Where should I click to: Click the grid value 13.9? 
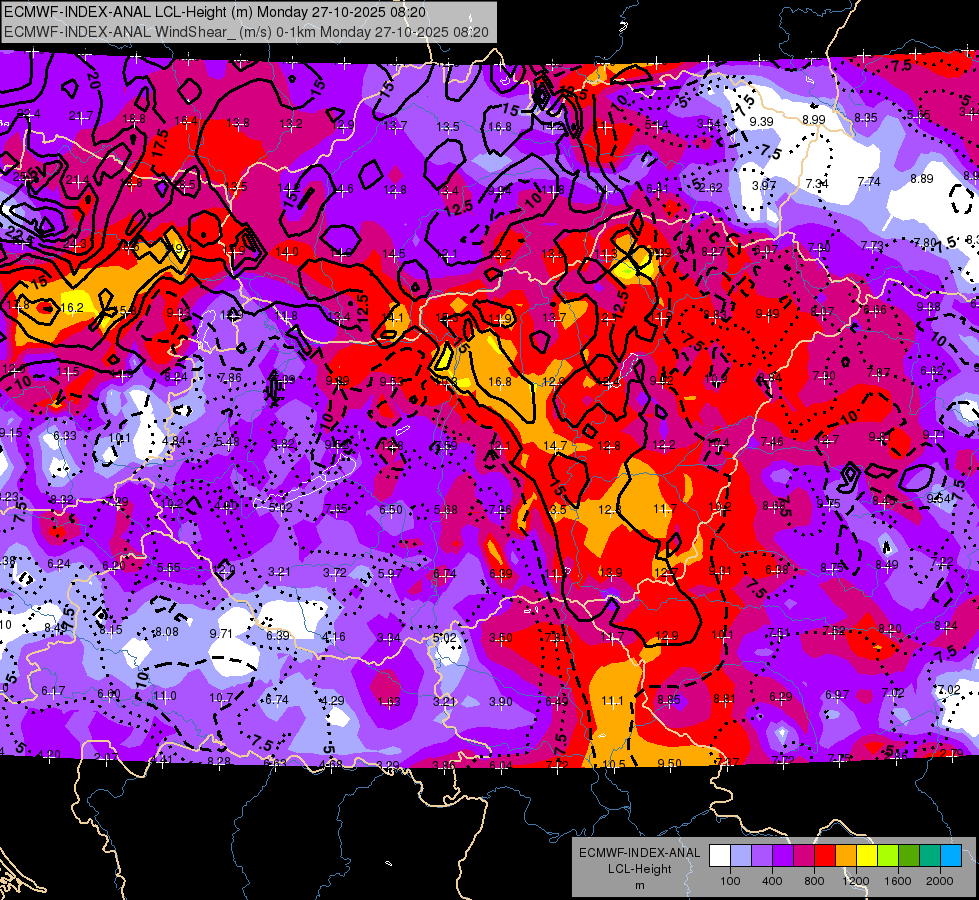point(611,573)
